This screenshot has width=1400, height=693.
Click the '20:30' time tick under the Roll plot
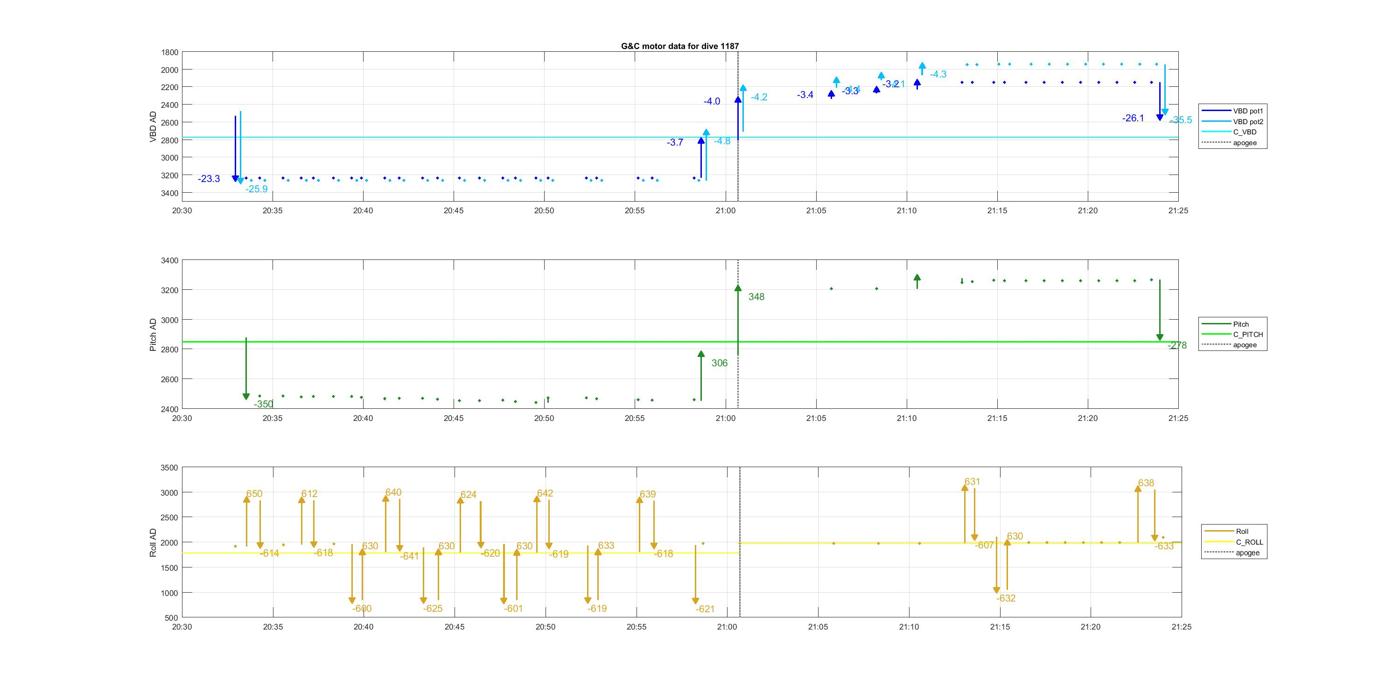tap(182, 628)
